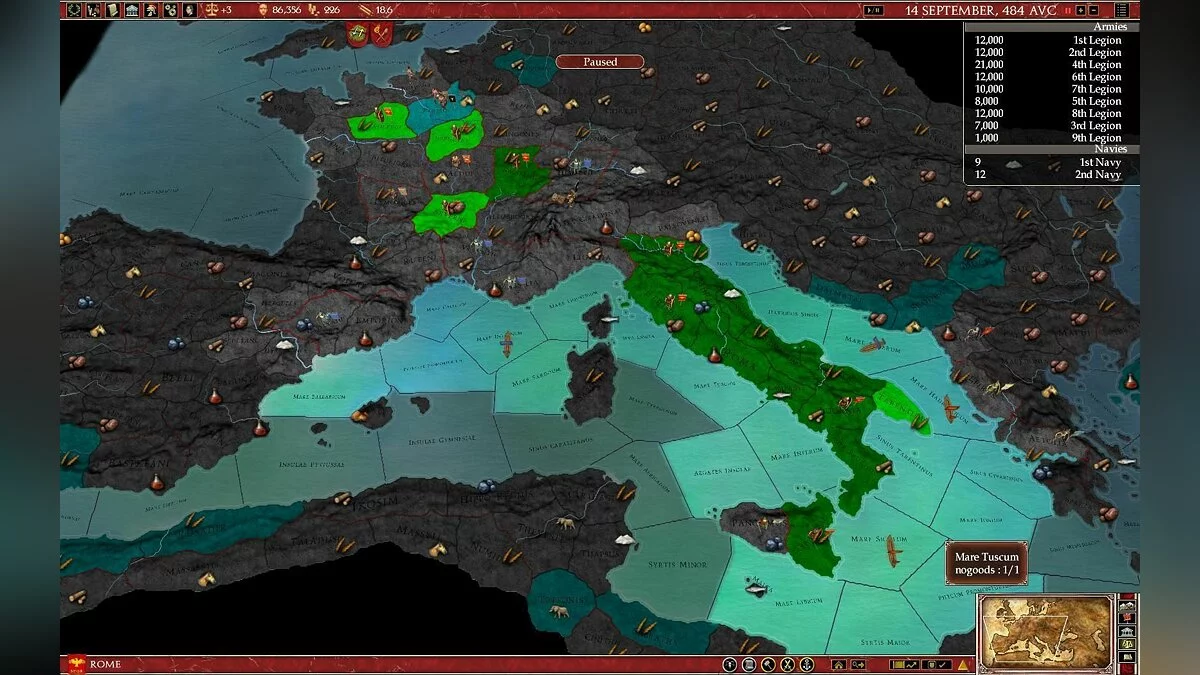Screen dimensions: 1200x675
Task: Open the laurel wreath overview icon
Action: (74, 10)
